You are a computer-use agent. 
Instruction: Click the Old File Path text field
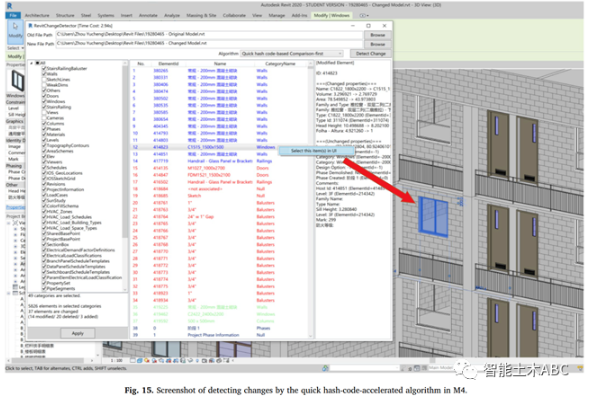209,34
